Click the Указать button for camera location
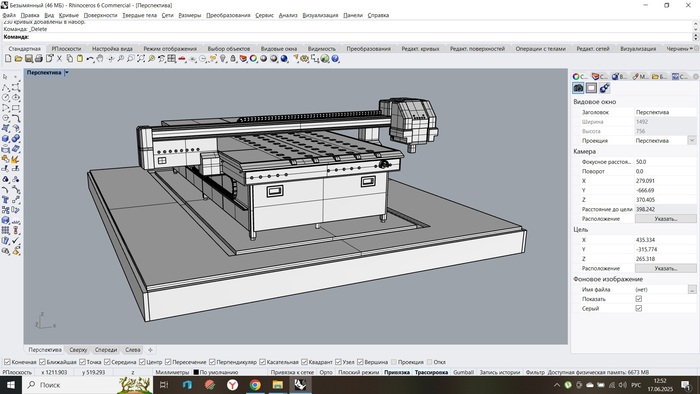700x394 pixels. point(666,219)
